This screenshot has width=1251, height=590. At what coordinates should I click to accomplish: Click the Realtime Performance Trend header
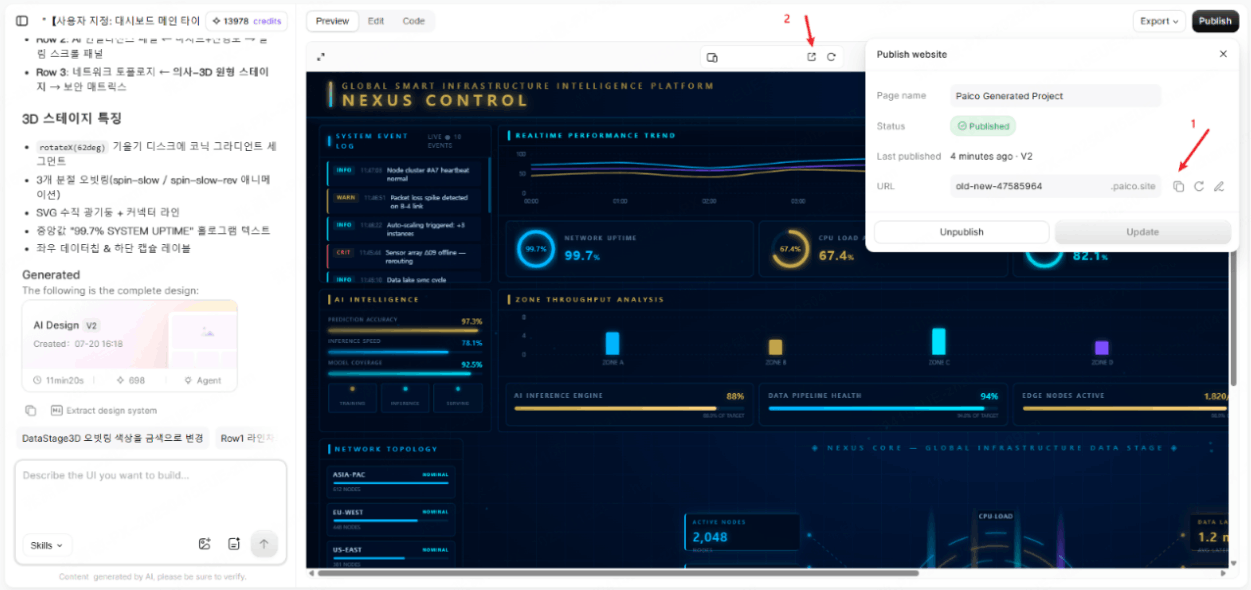click(x=593, y=135)
